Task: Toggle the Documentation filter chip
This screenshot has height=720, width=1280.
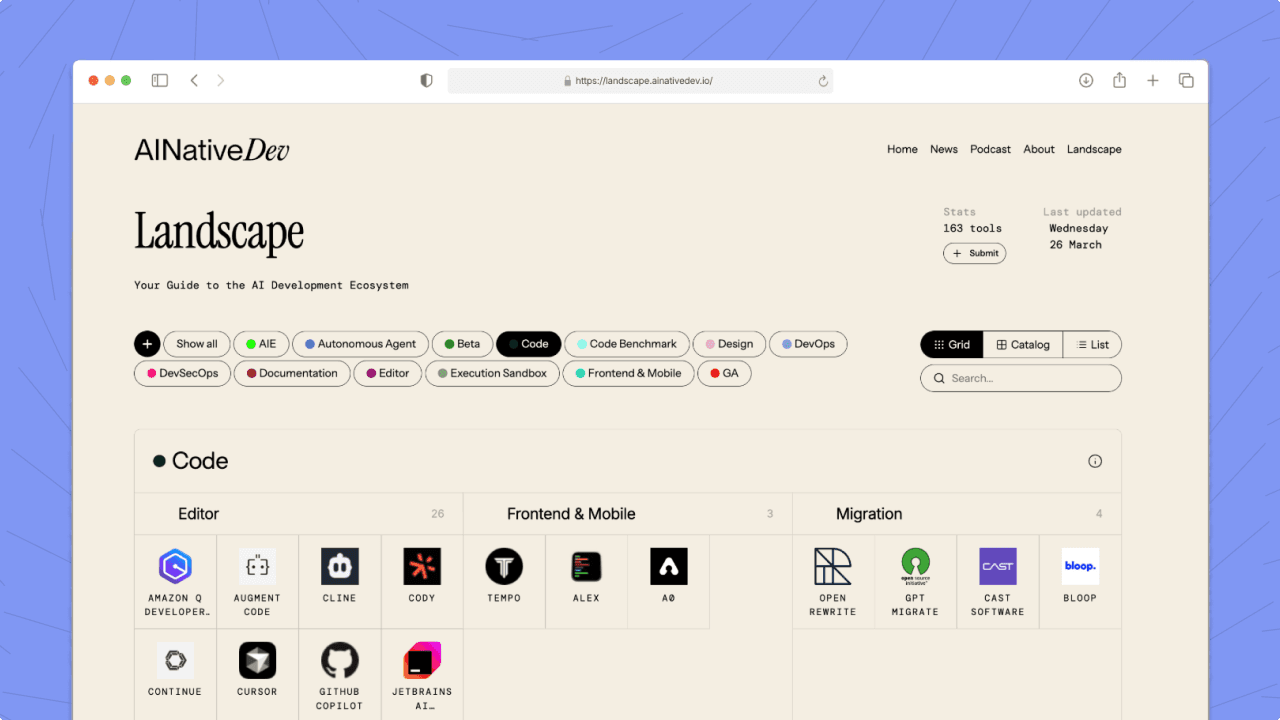Action: (292, 374)
